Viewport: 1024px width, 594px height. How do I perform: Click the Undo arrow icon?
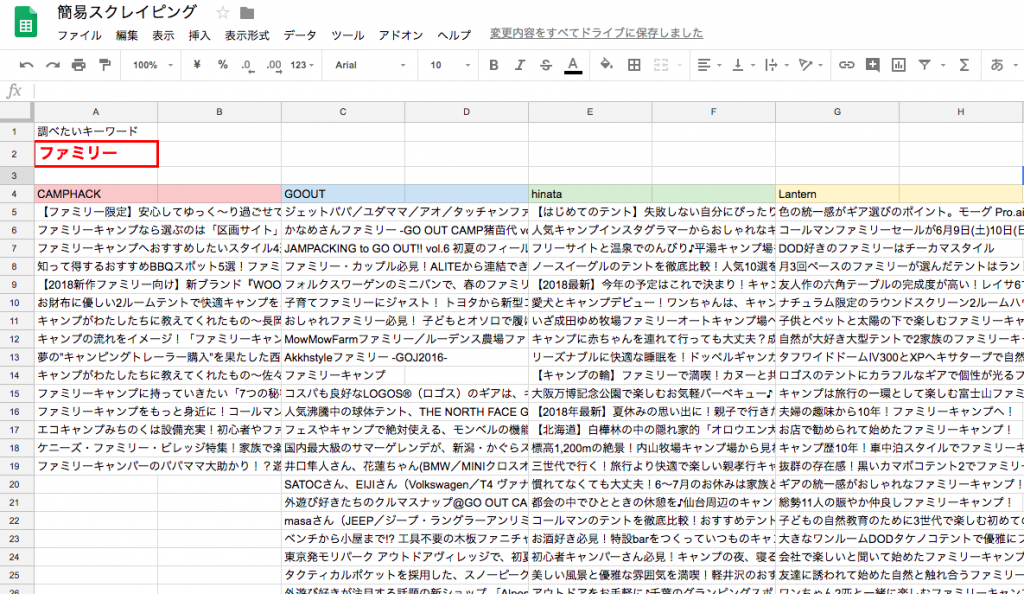[x=26, y=65]
